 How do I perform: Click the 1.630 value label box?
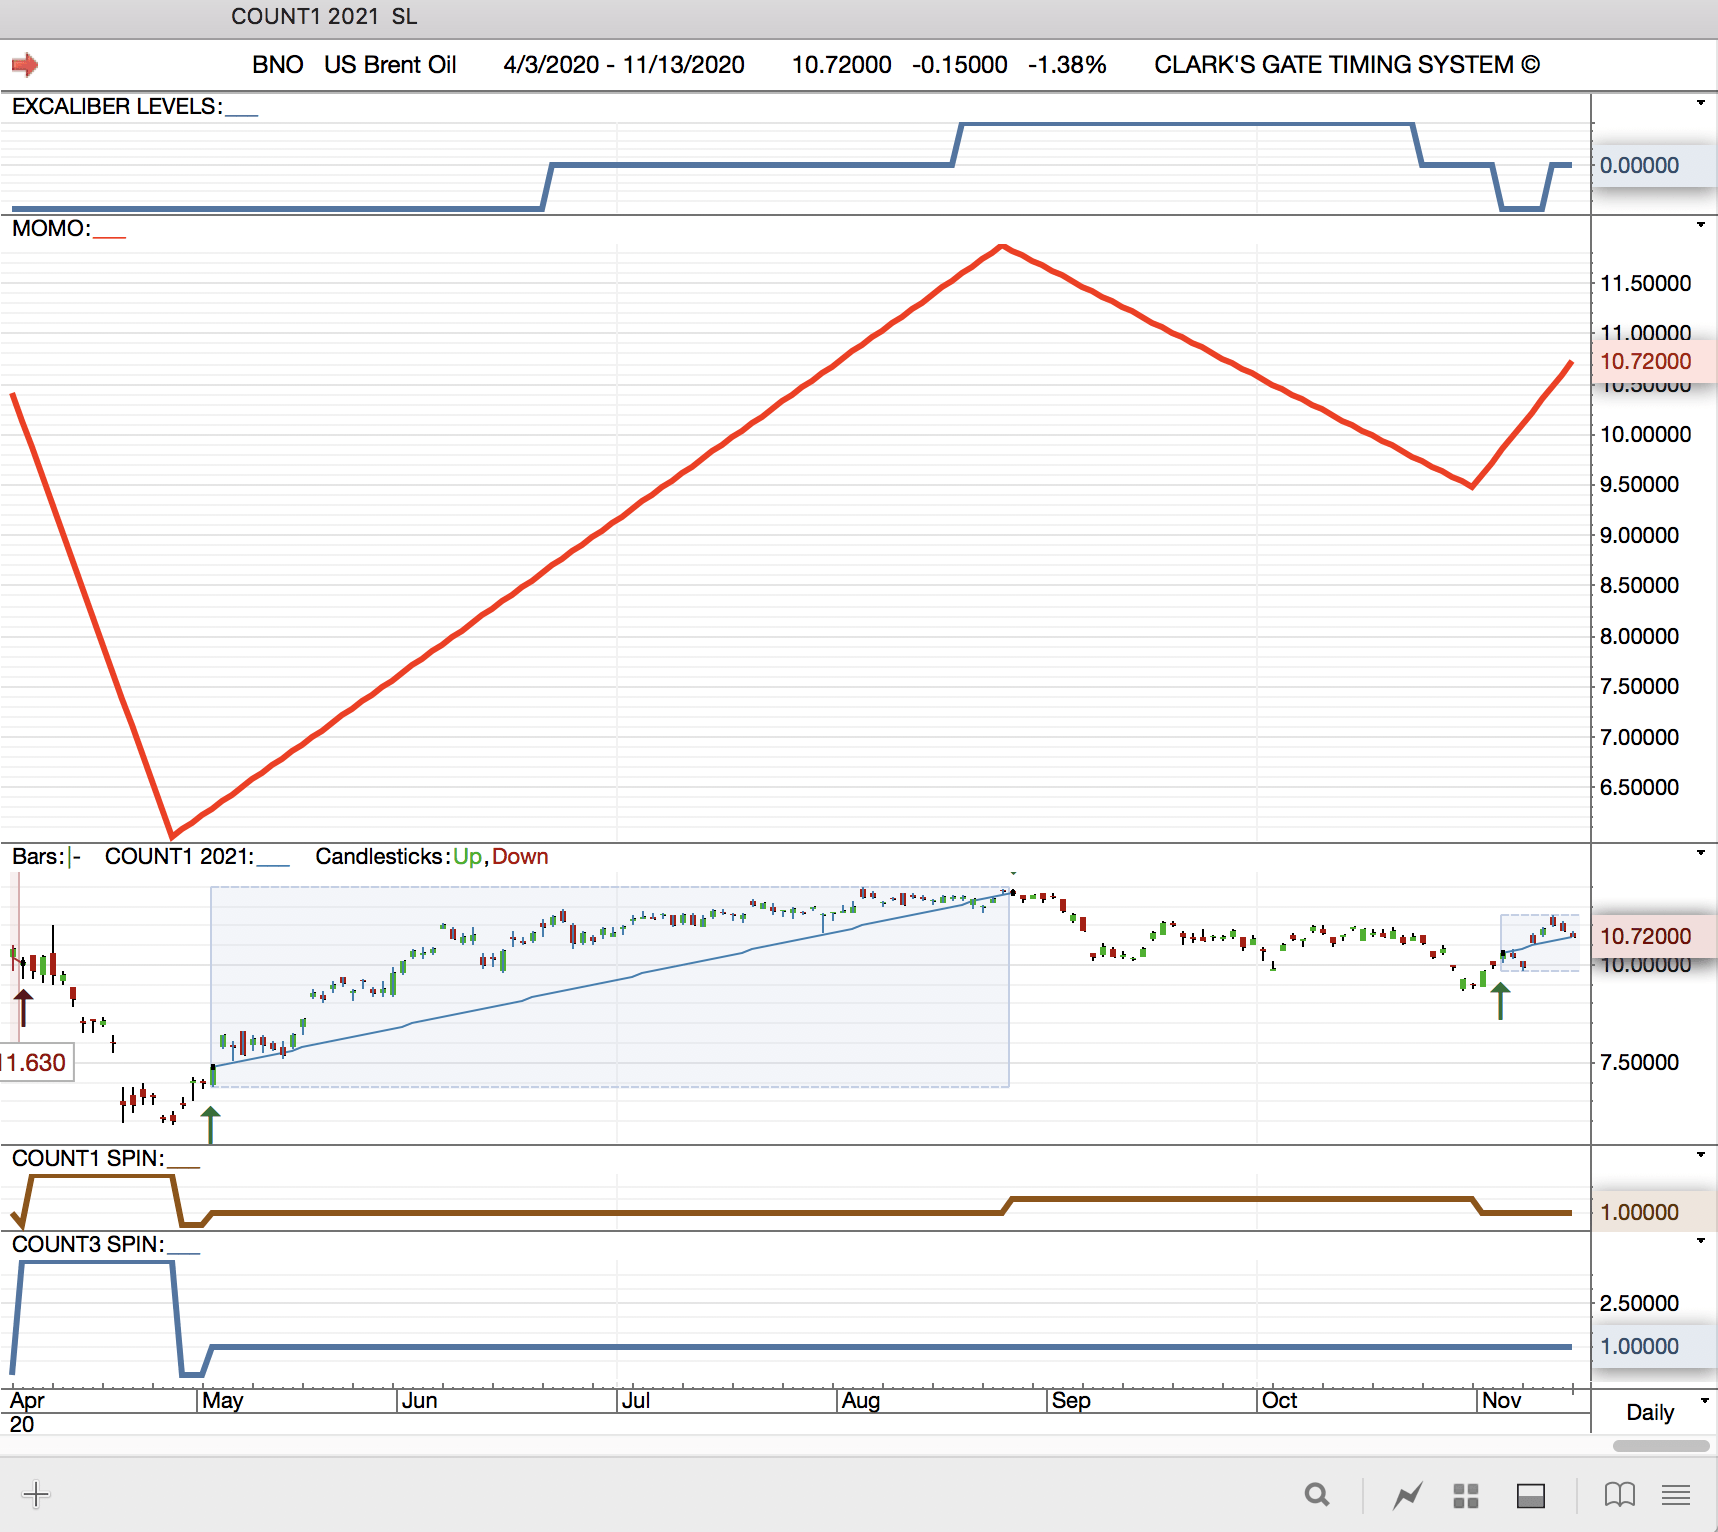click(36, 1063)
